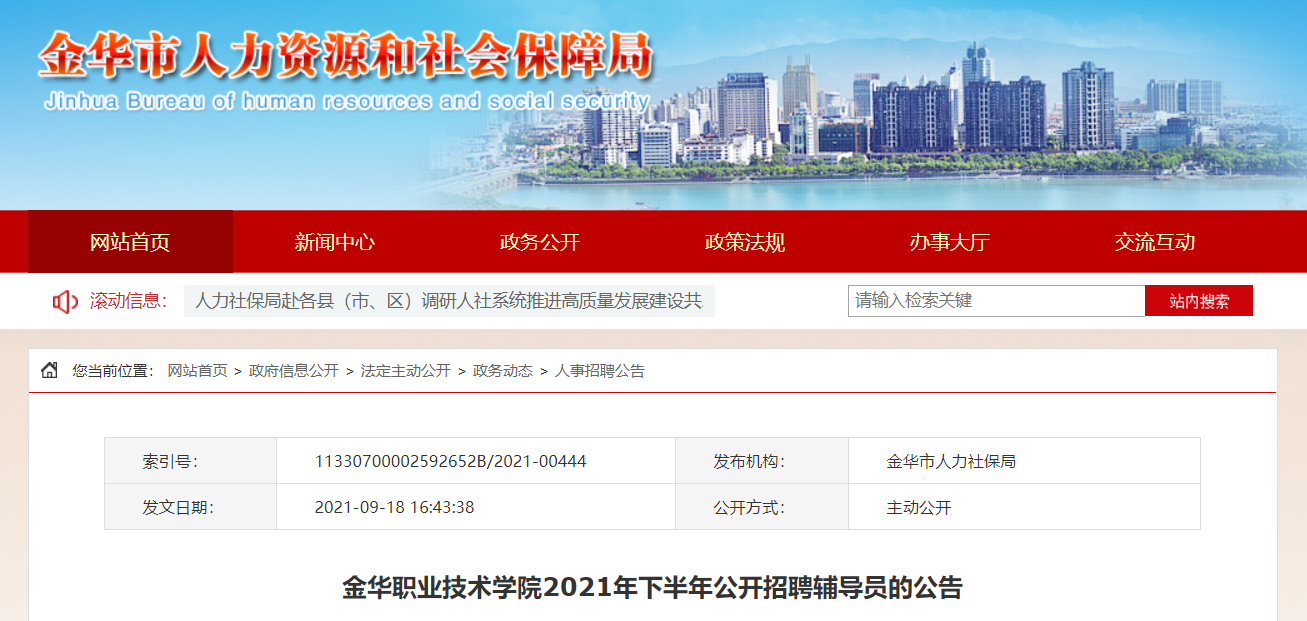The image size is (1307, 621).
Task: Click the home icon in breadcrumb
Action: [49, 371]
